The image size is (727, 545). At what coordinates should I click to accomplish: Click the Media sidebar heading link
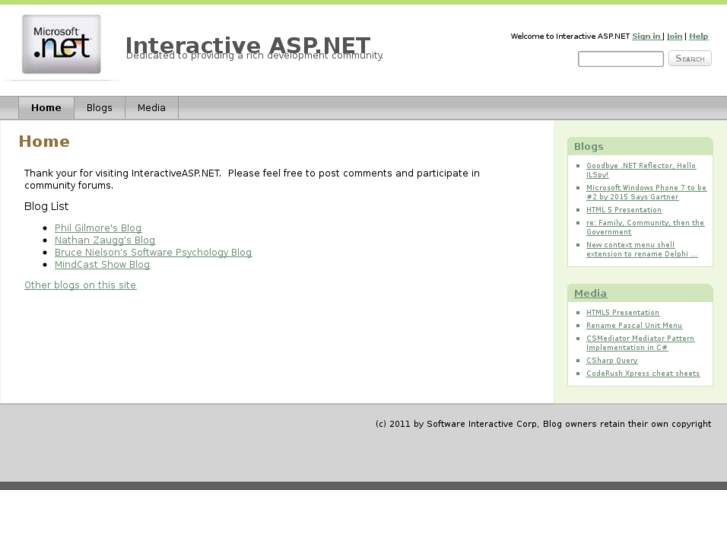tap(590, 293)
